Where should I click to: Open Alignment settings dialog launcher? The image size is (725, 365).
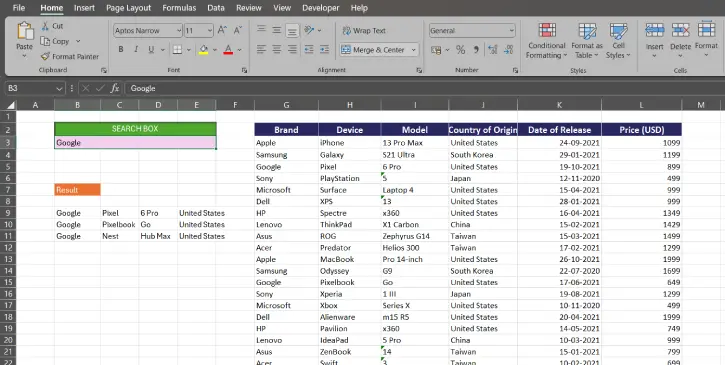[419, 70]
